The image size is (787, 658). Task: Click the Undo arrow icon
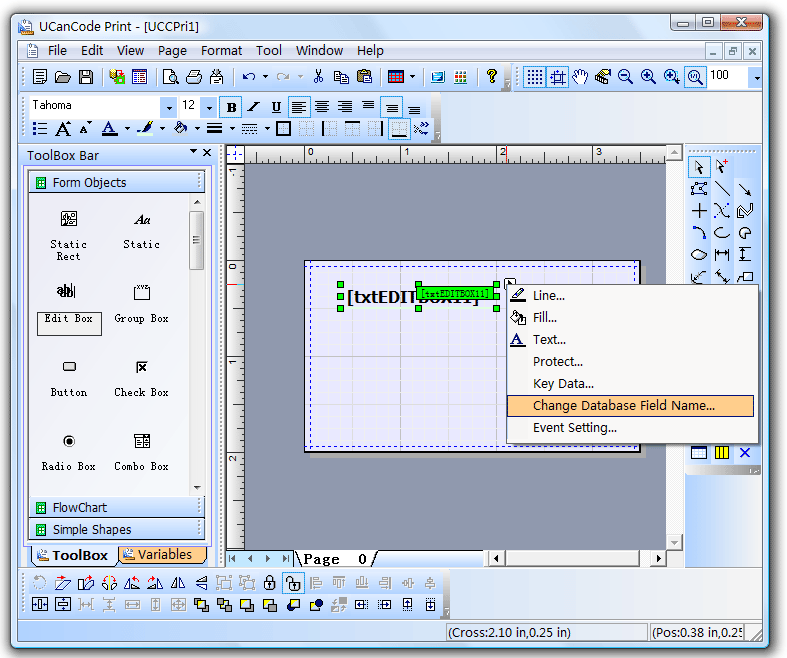point(248,77)
